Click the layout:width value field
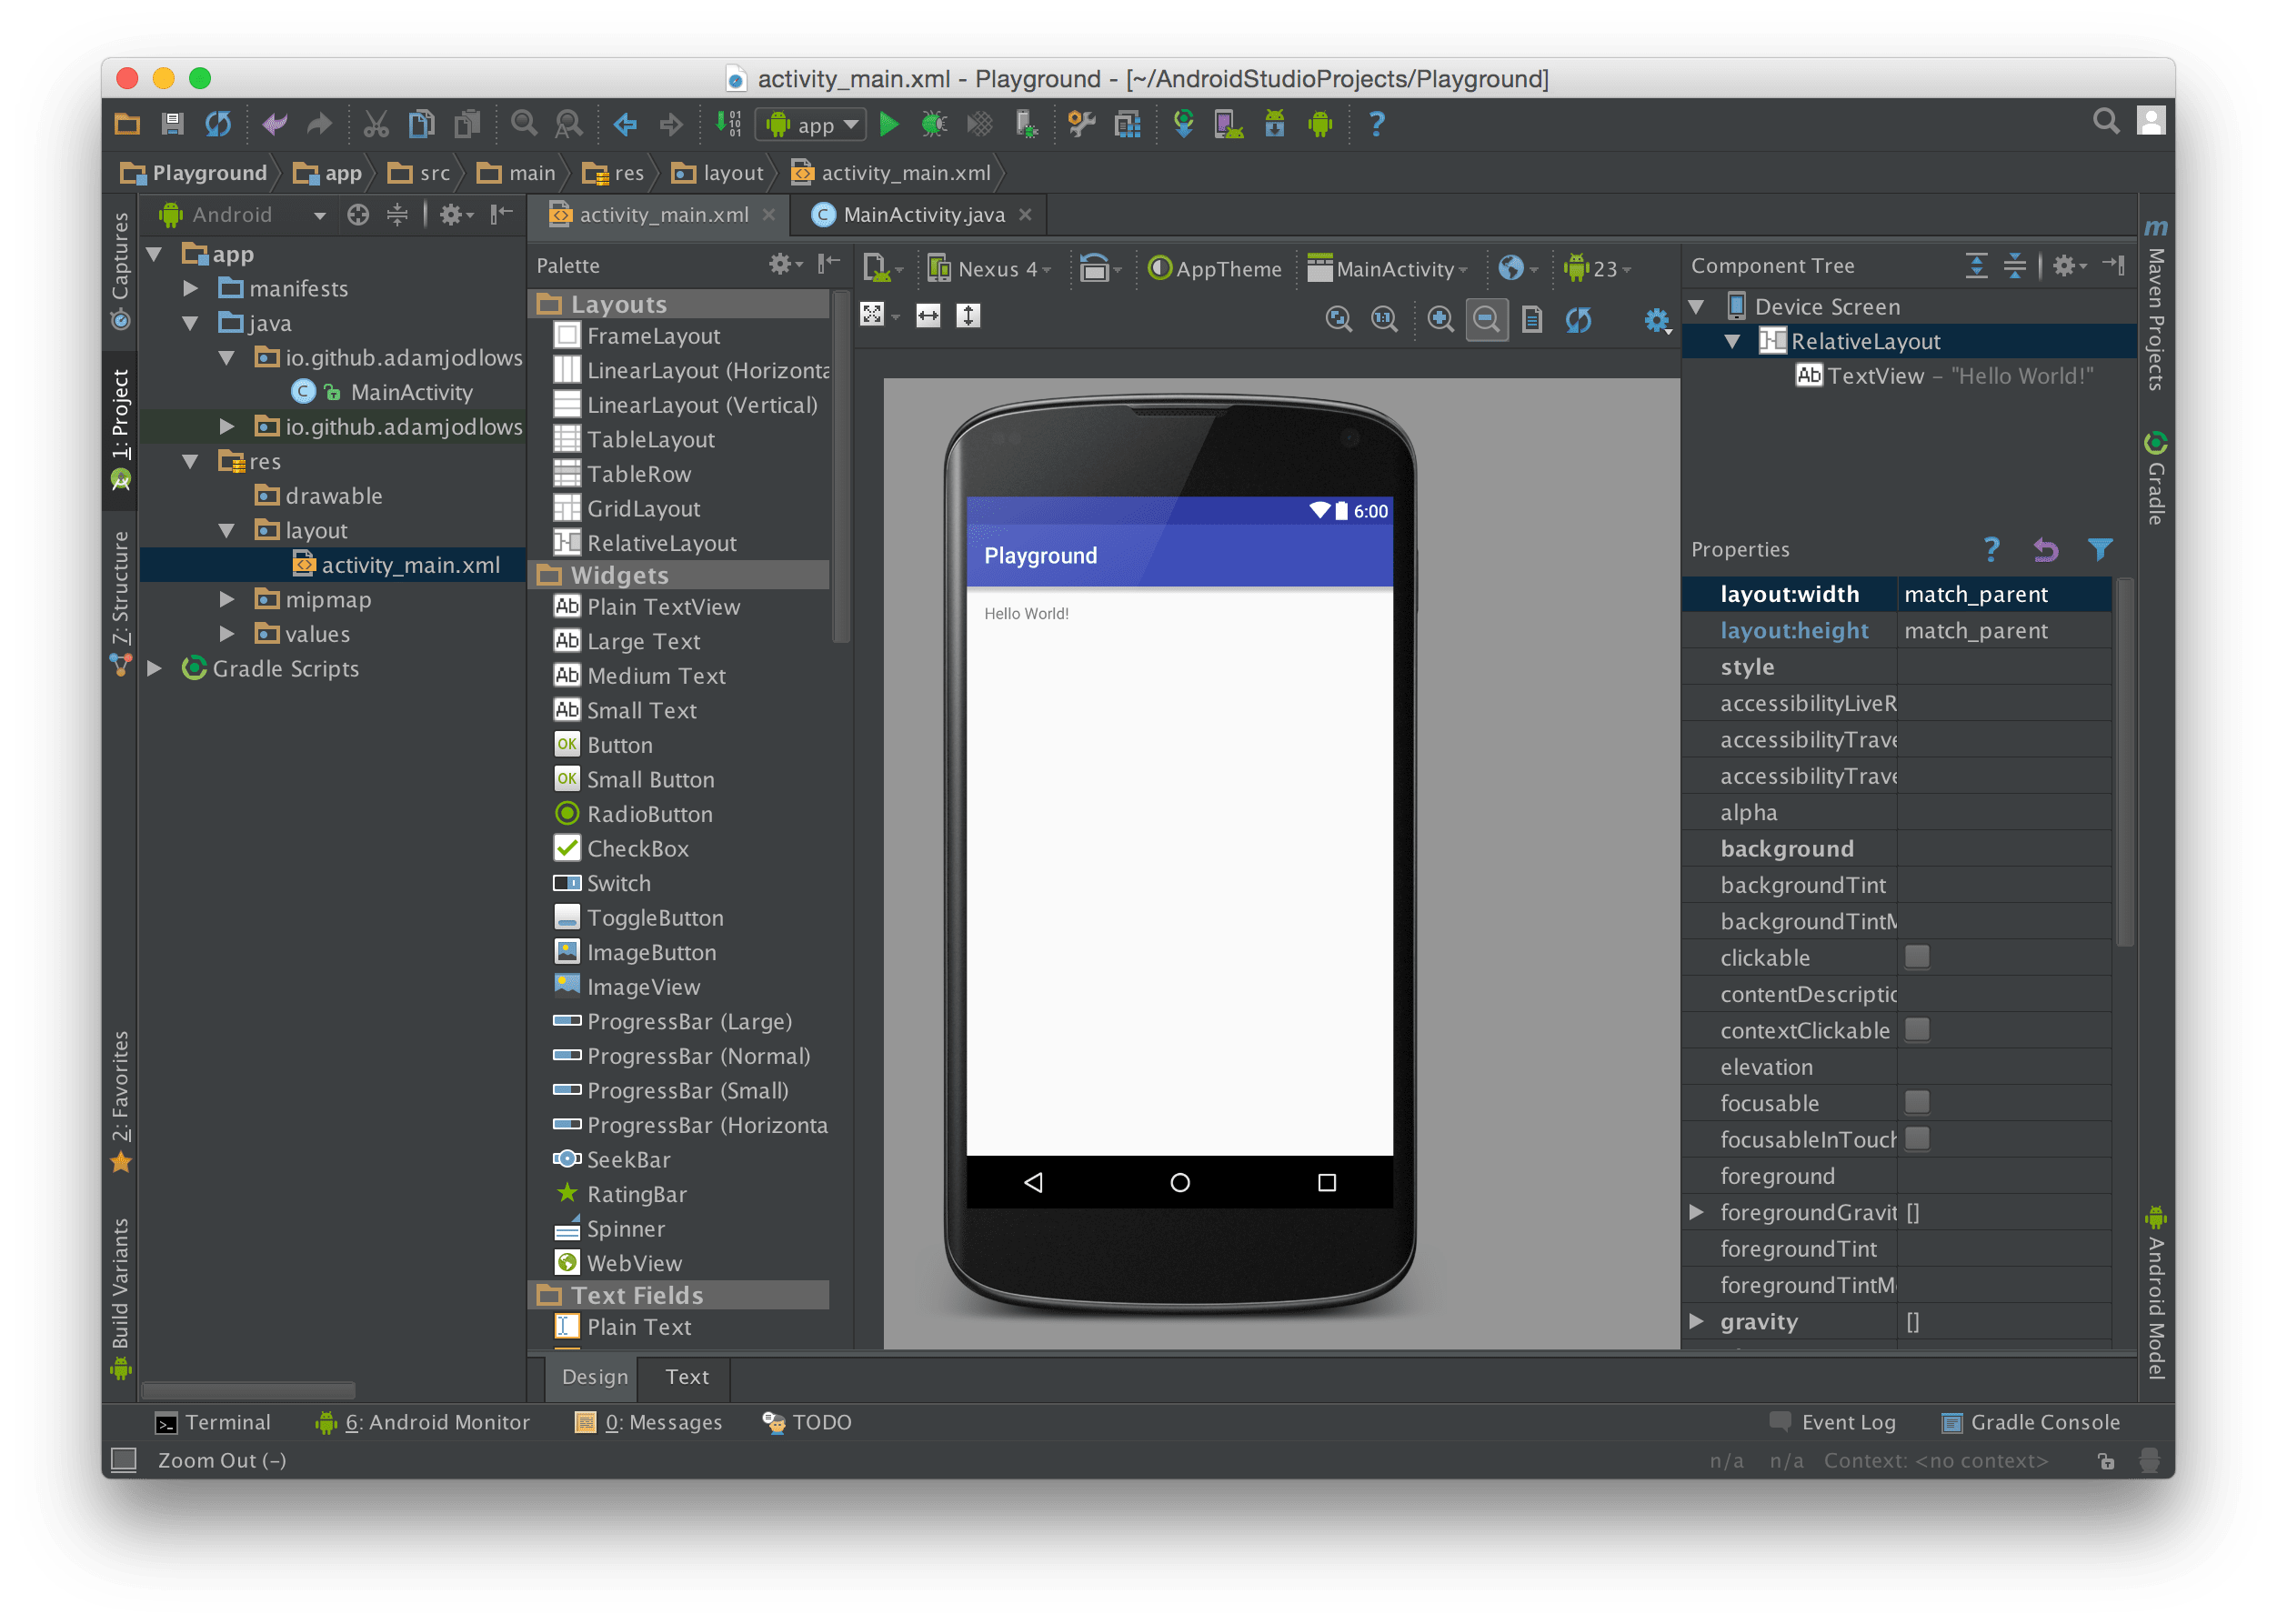The image size is (2277, 1624). (2004, 594)
